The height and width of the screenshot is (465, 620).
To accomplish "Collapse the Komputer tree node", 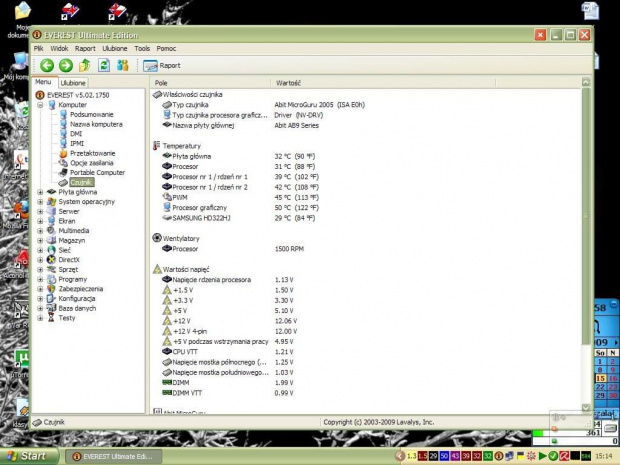I will tap(40, 105).
